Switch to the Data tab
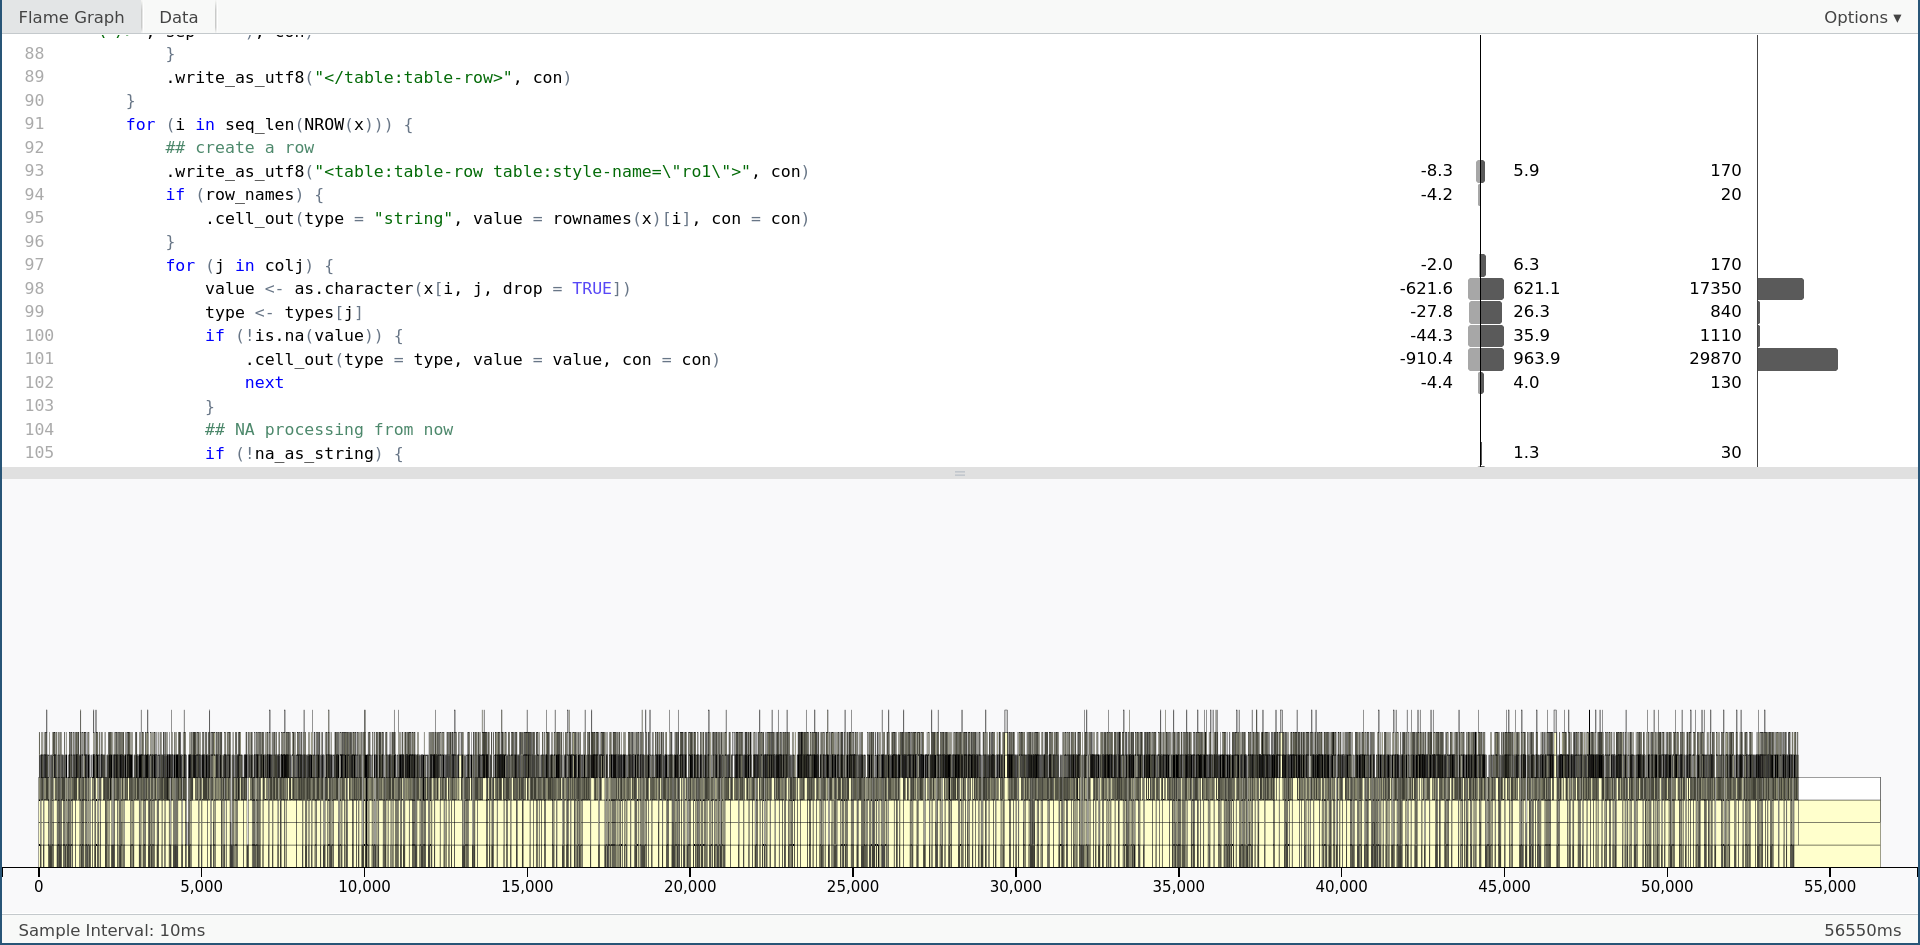Viewport: 1920px width, 945px height. pyautogui.click(x=178, y=17)
